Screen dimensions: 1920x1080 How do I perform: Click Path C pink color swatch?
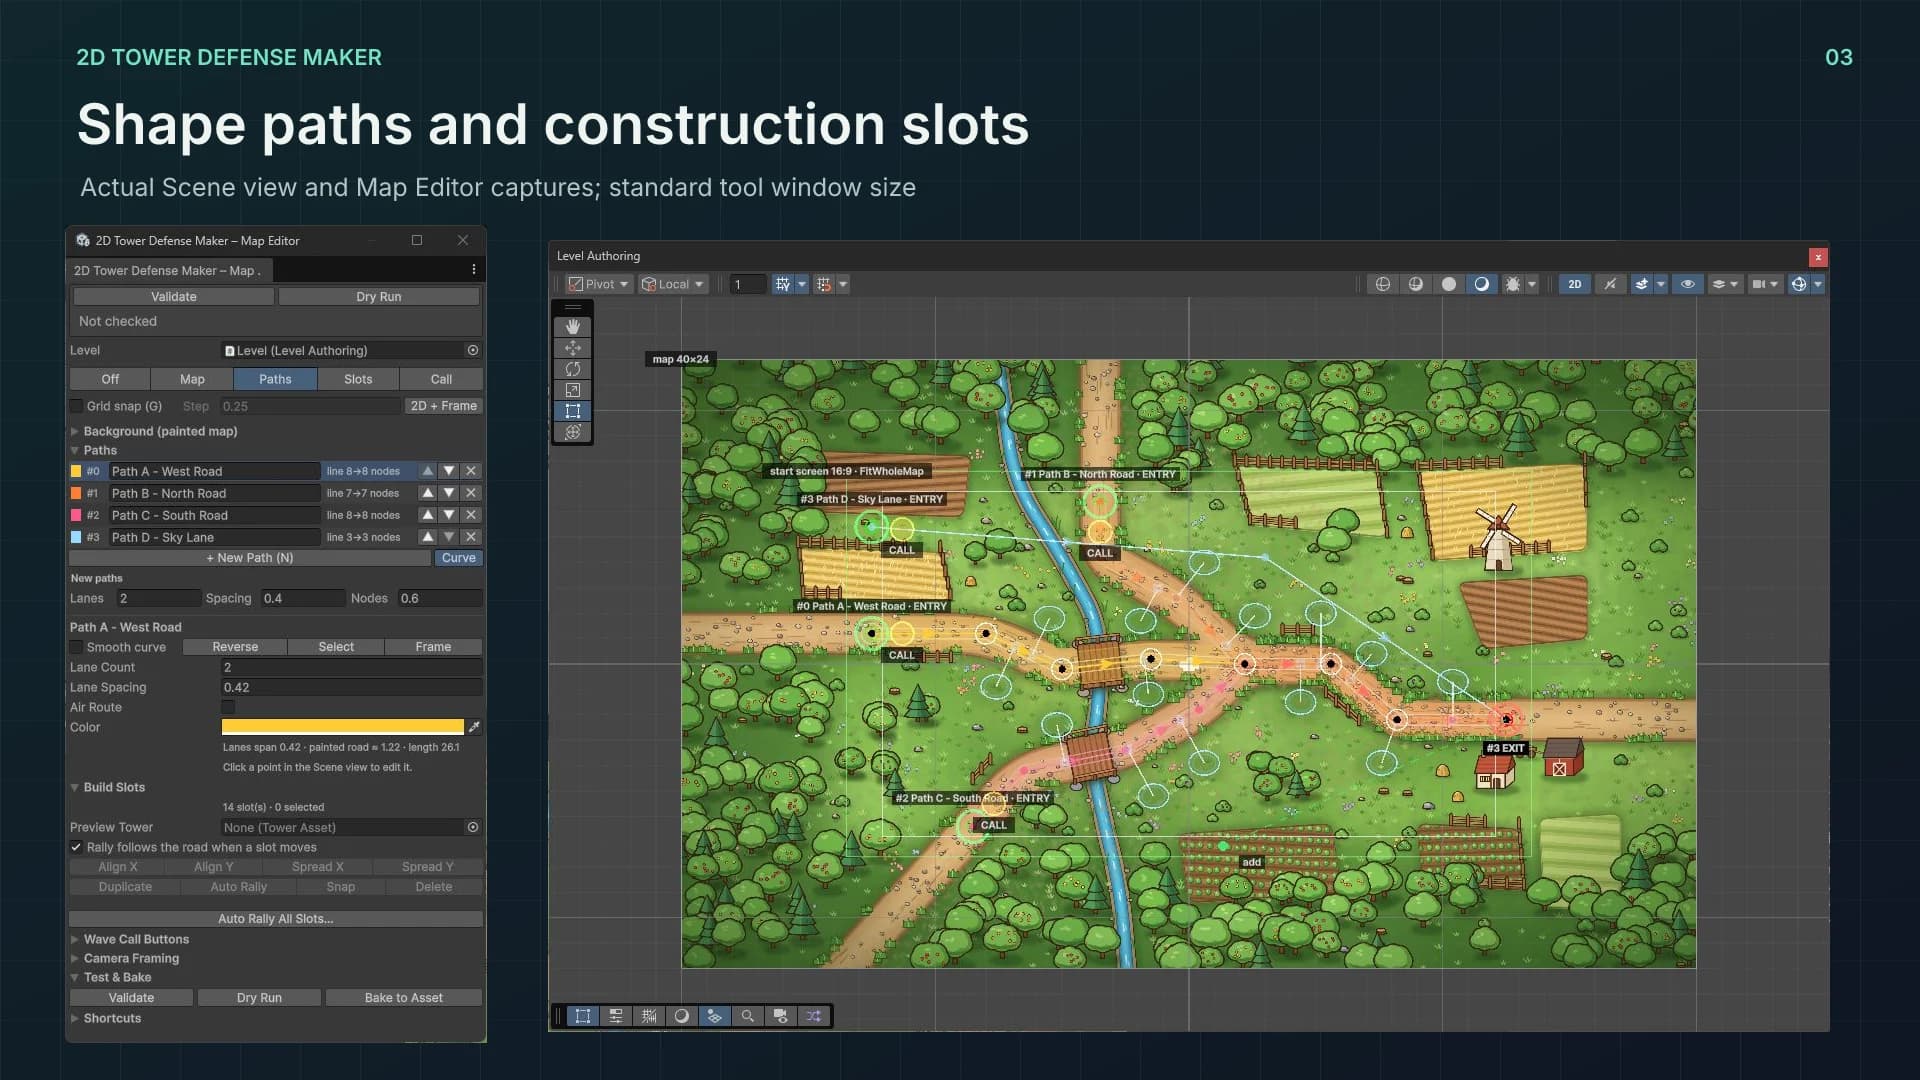76,515
